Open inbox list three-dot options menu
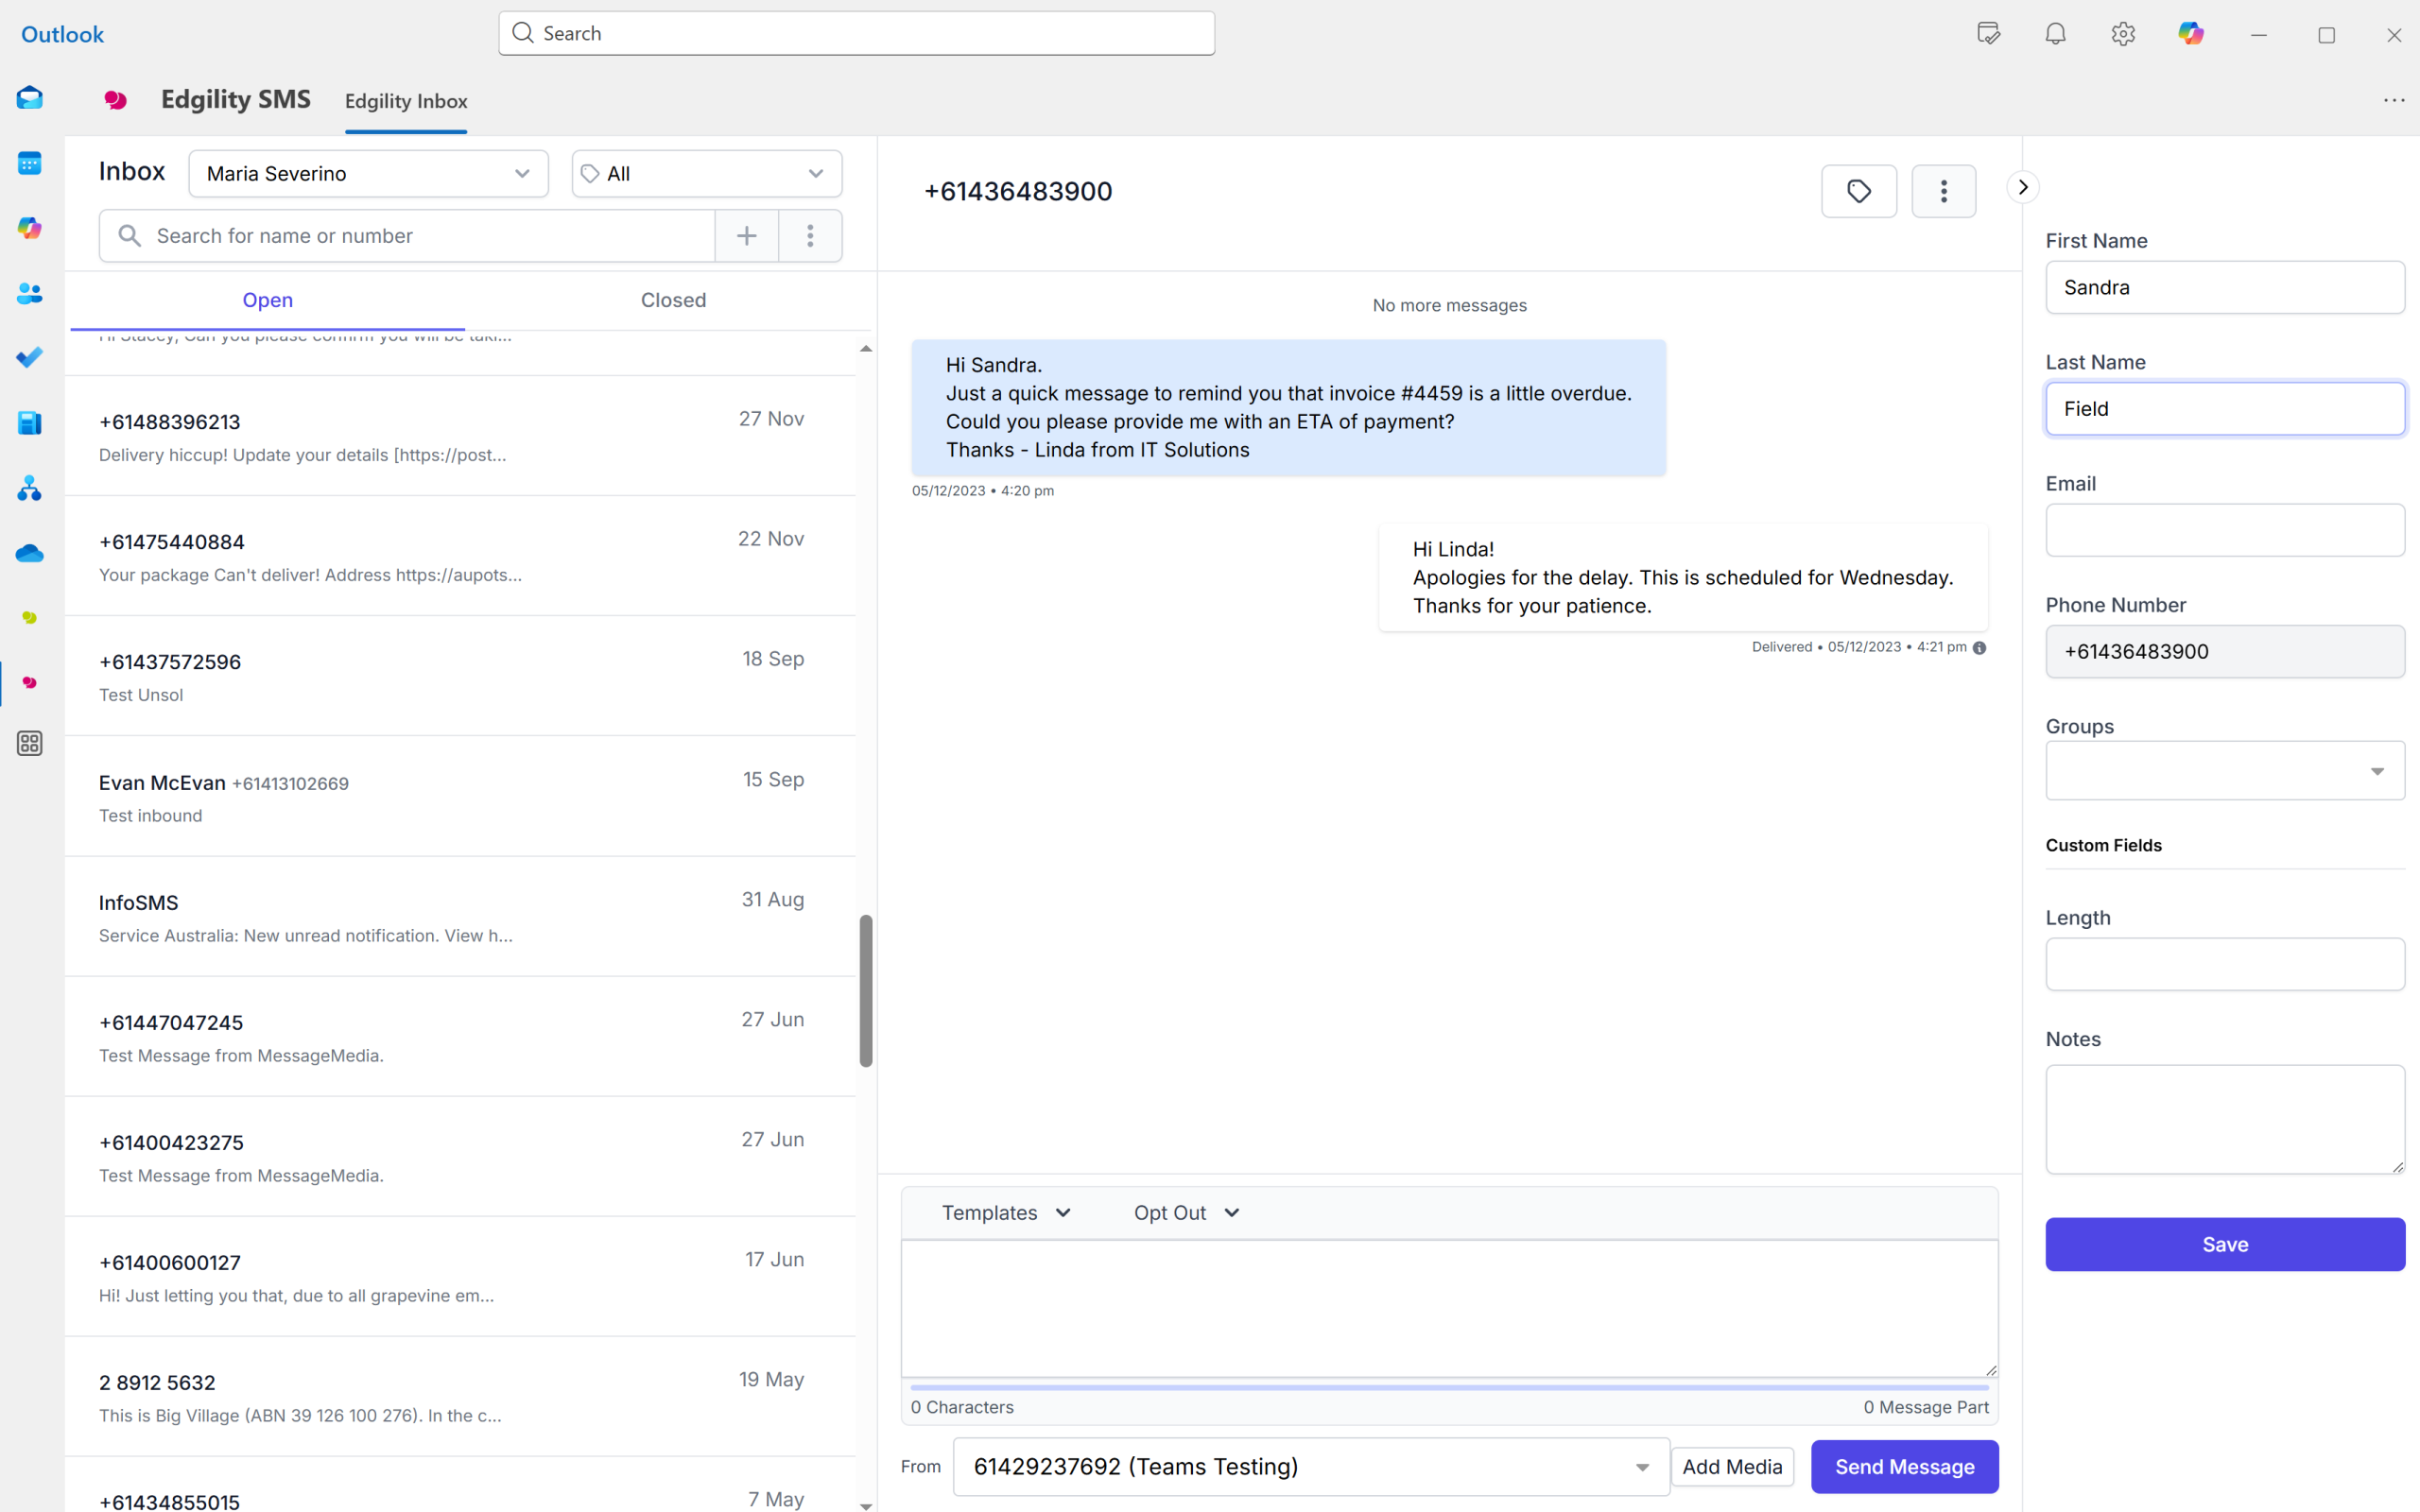2420x1512 pixels. point(810,236)
